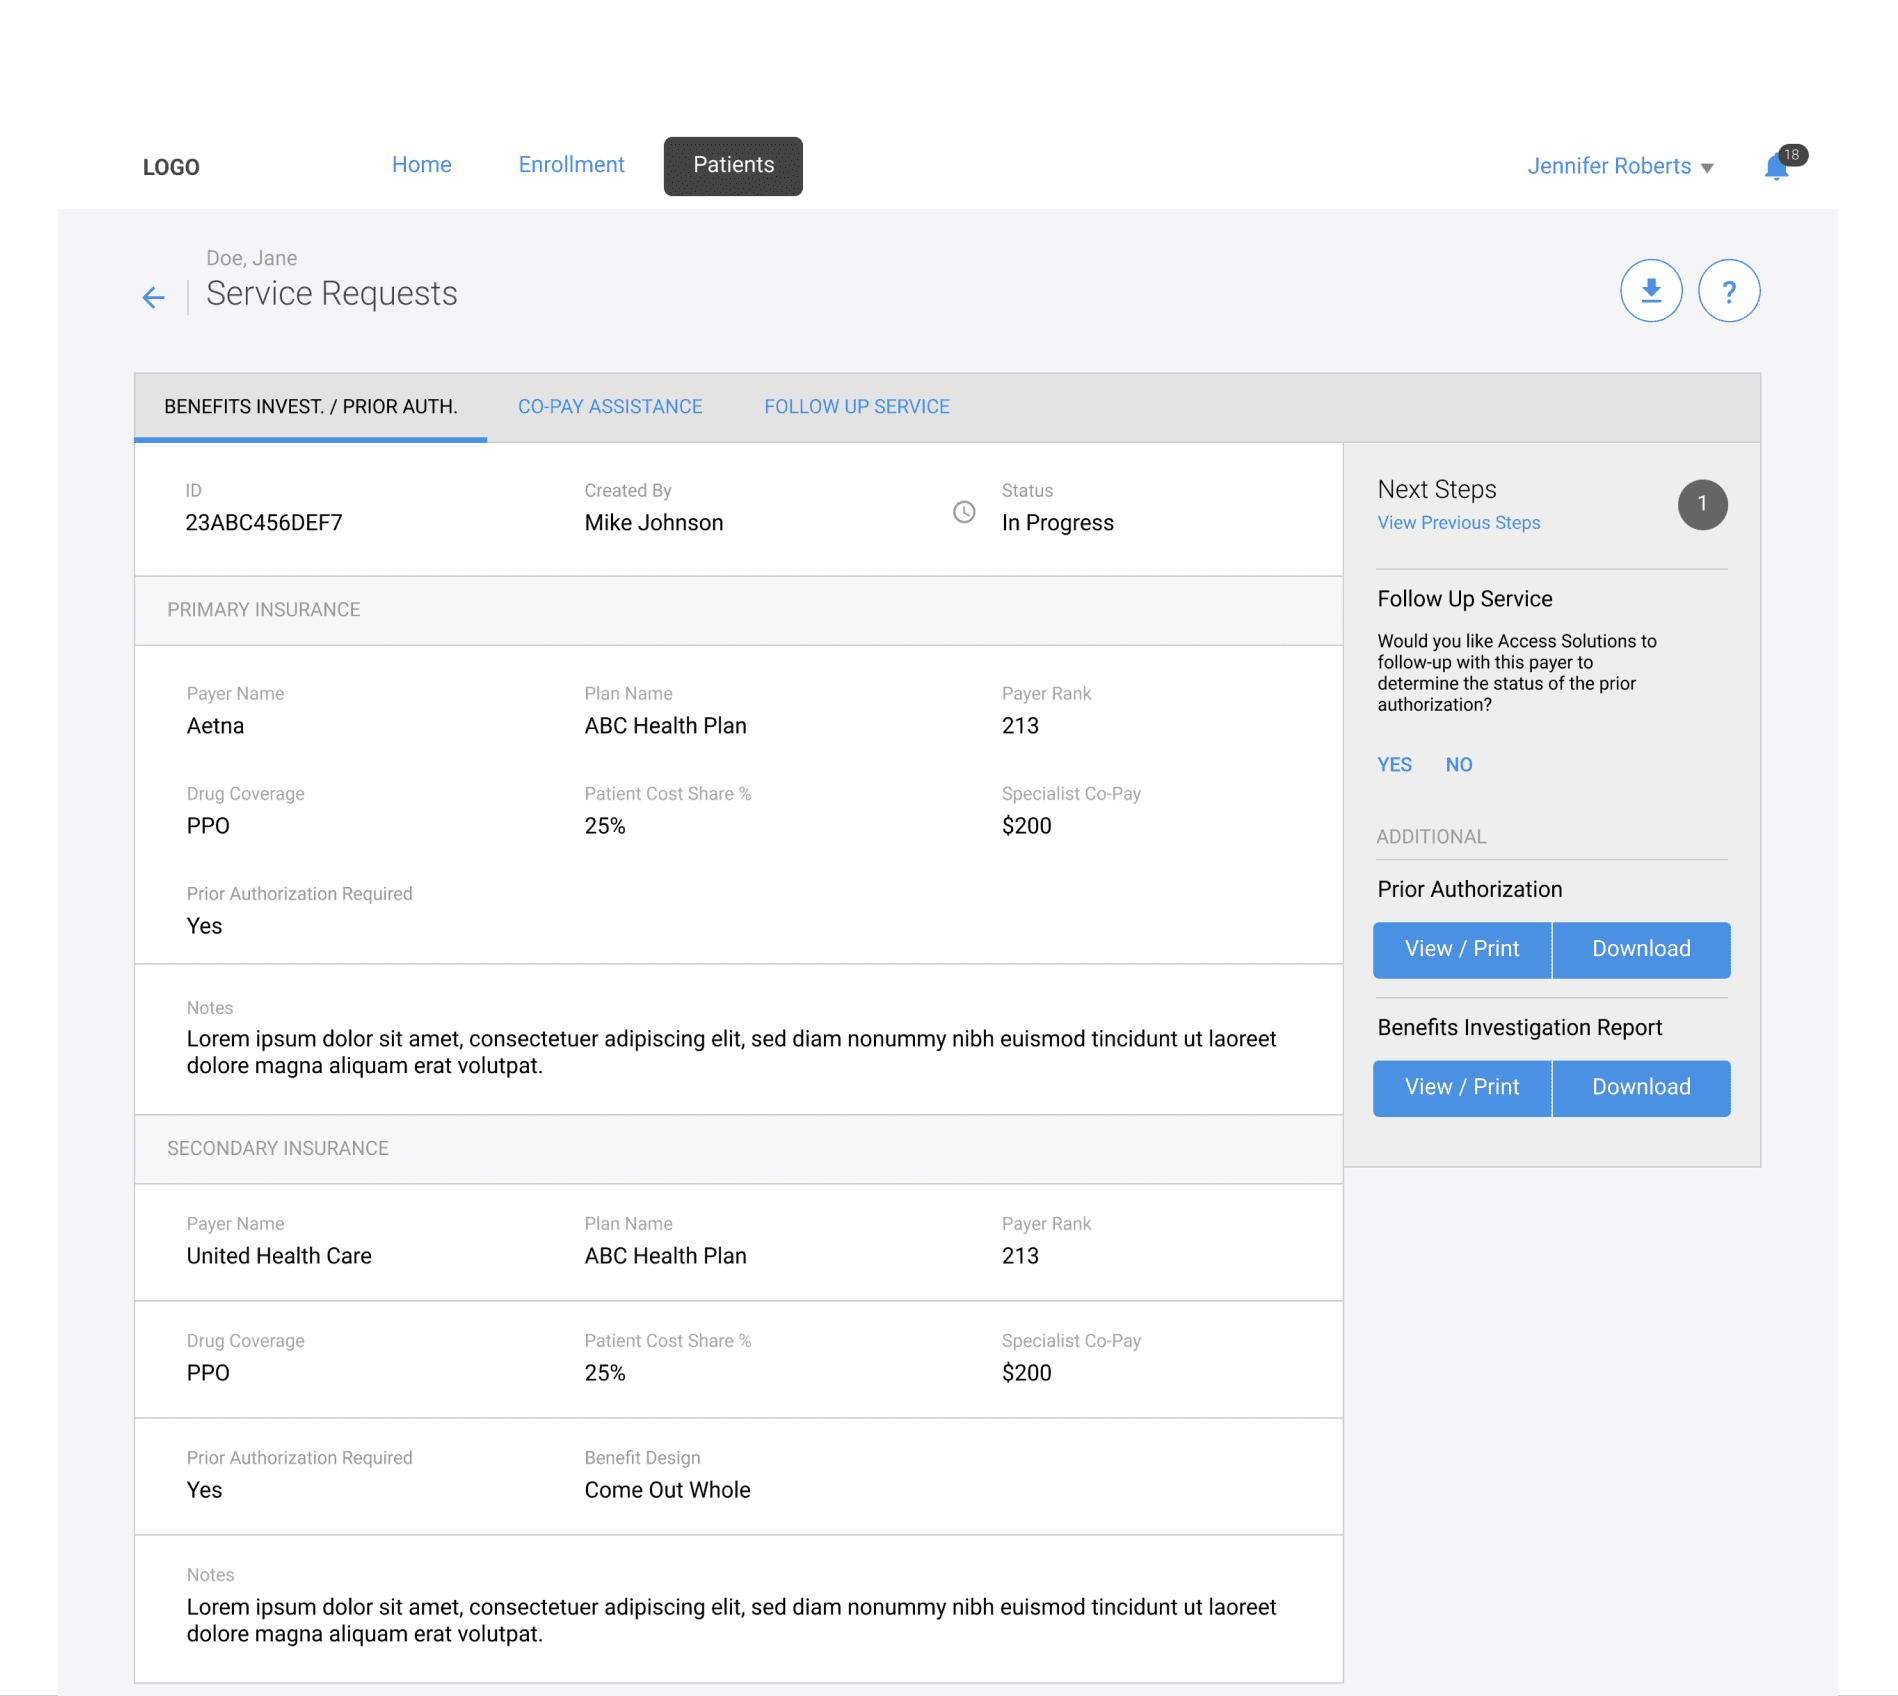Switch to the Co-Pay Assistance tab
The width and height of the screenshot is (1898, 1696).
point(609,407)
